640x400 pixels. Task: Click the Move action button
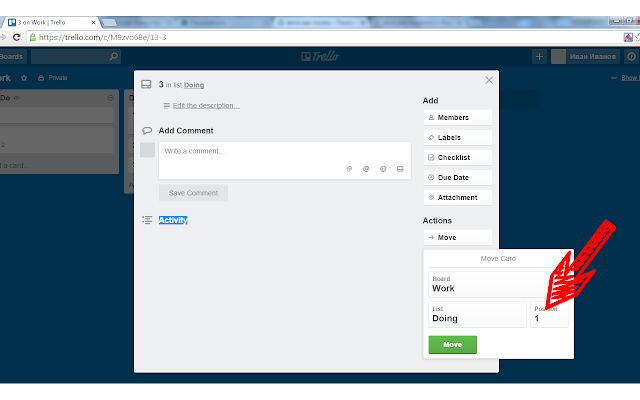[458, 238]
